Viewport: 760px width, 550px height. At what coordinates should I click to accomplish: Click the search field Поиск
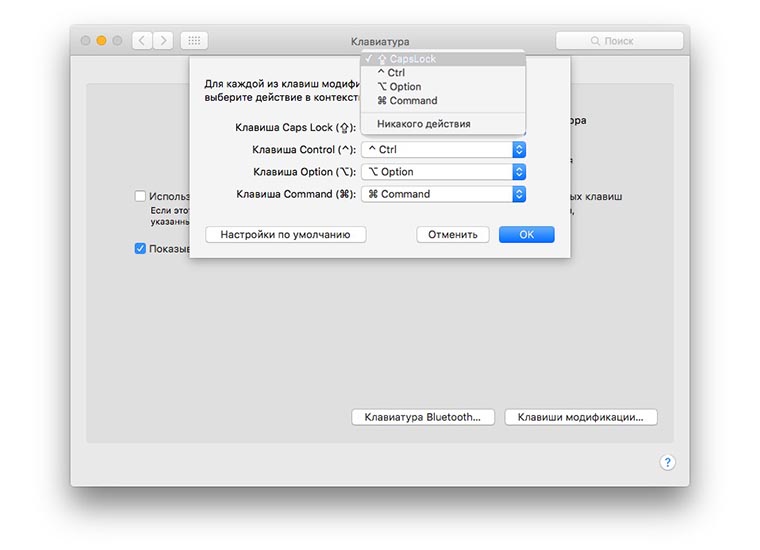point(619,41)
